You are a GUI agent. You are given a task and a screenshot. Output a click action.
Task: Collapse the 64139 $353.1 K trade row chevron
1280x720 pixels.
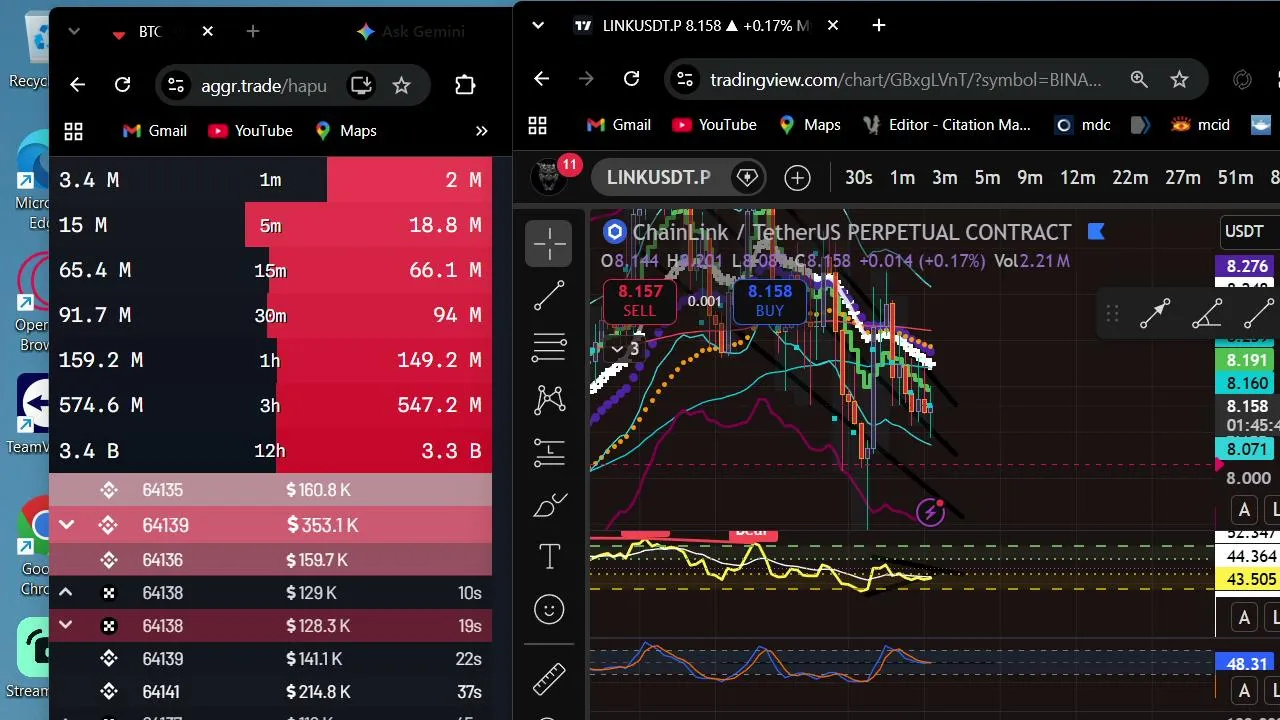click(66, 525)
